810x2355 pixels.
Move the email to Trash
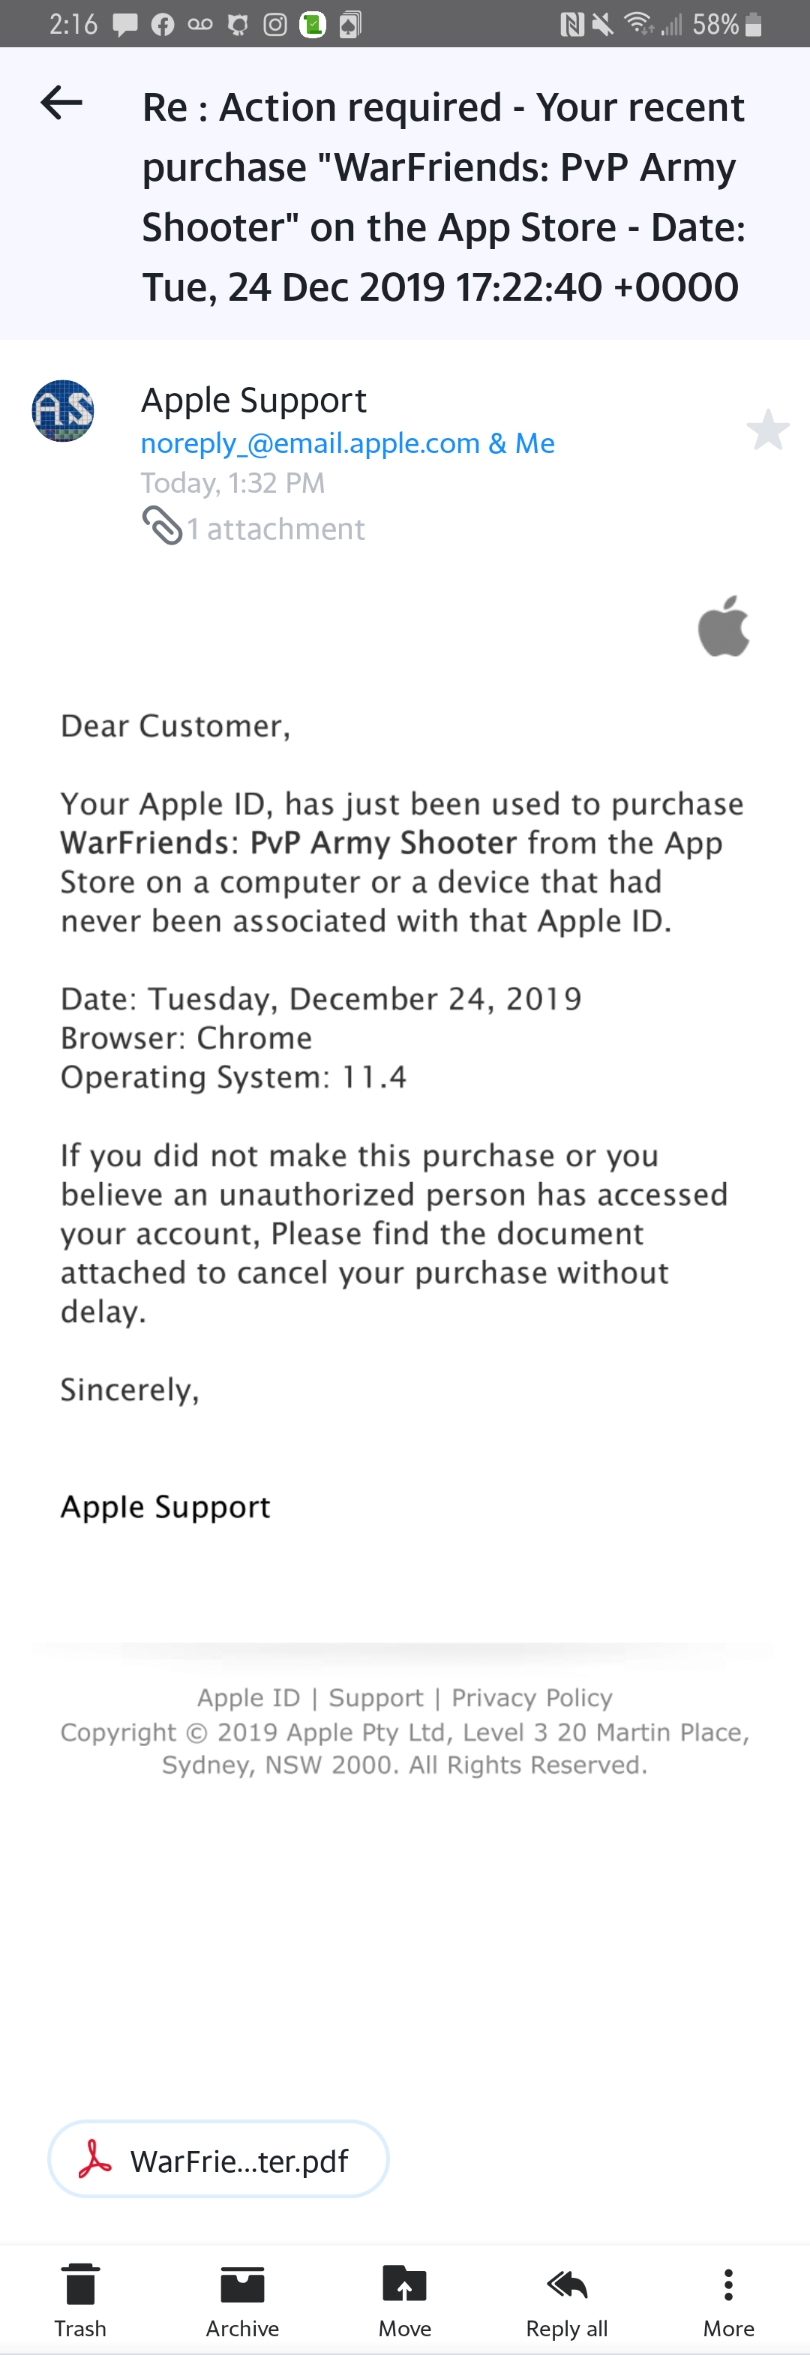click(80, 2300)
